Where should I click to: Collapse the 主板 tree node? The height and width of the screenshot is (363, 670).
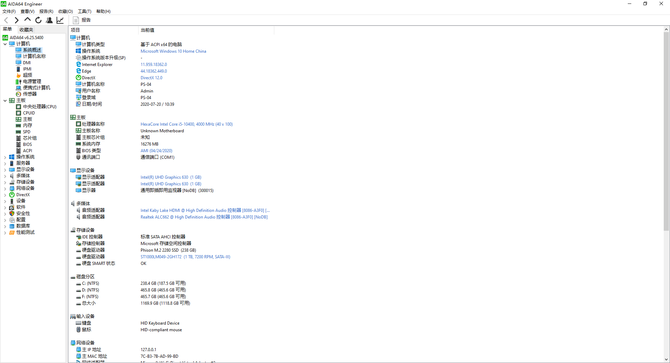pos(5,100)
